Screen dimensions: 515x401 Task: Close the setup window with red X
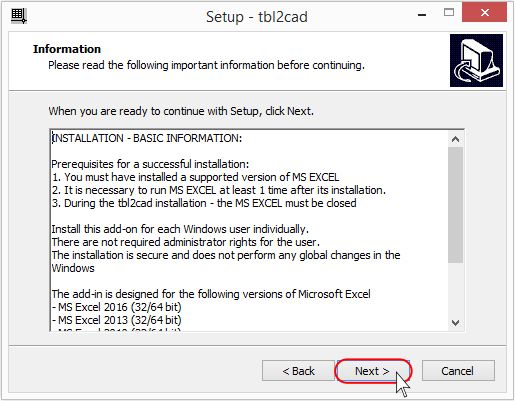tap(484, 13)
